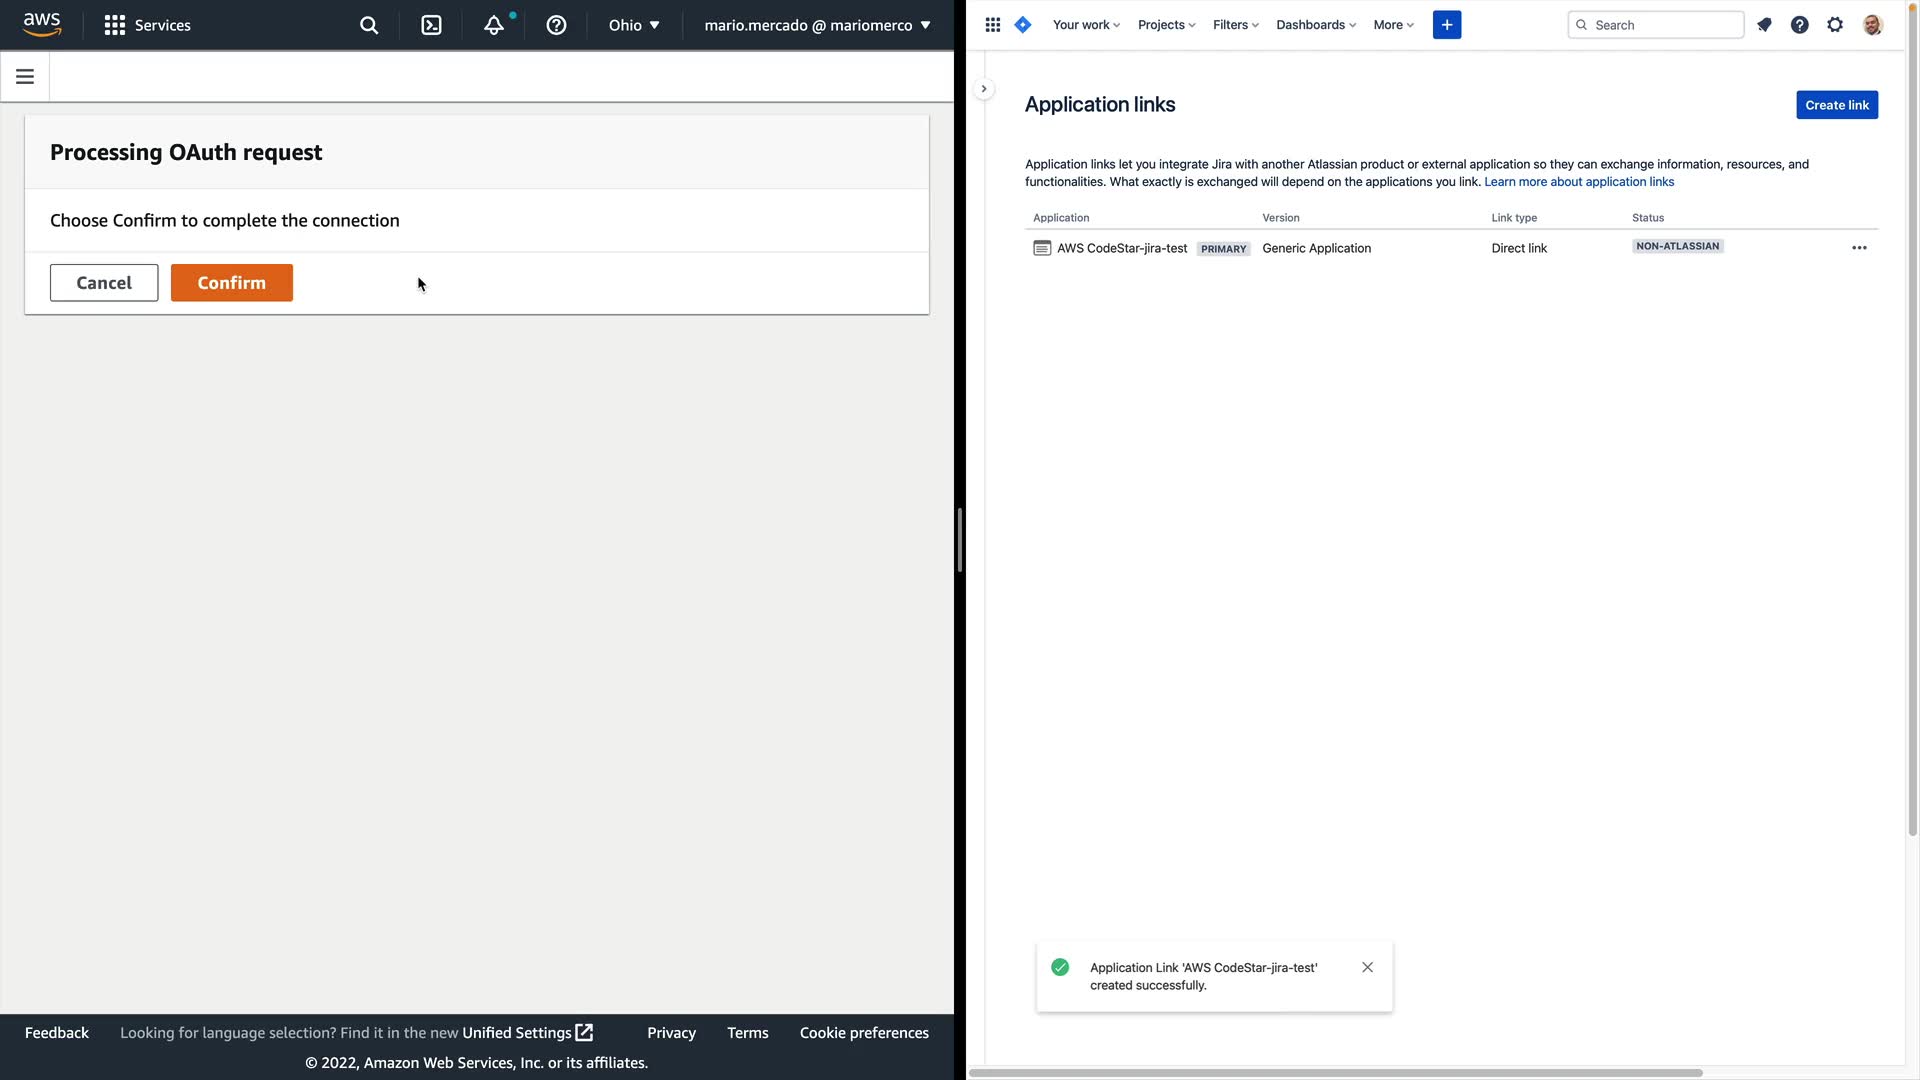Open the Ohio region dropdown
The width and height of the screenshot is (1920, 1080).
[x=634, y=25]
